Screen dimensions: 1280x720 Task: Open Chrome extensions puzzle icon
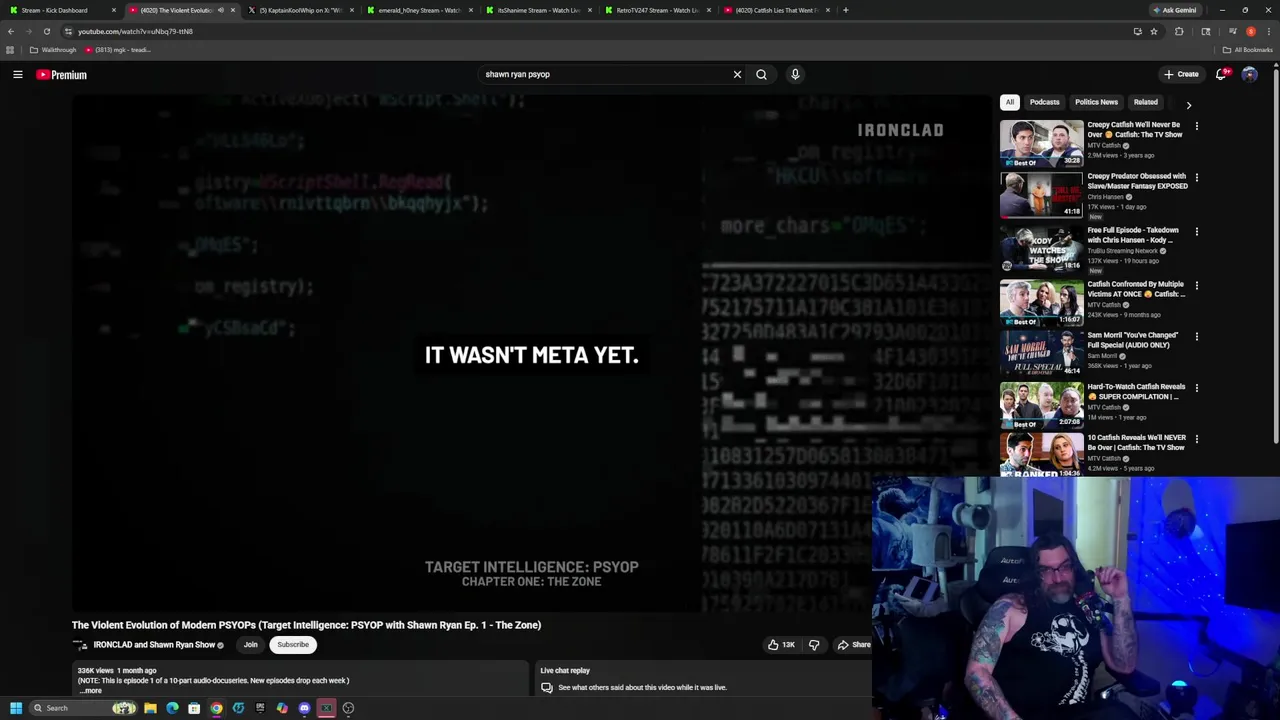click(x=1179, y=31)
